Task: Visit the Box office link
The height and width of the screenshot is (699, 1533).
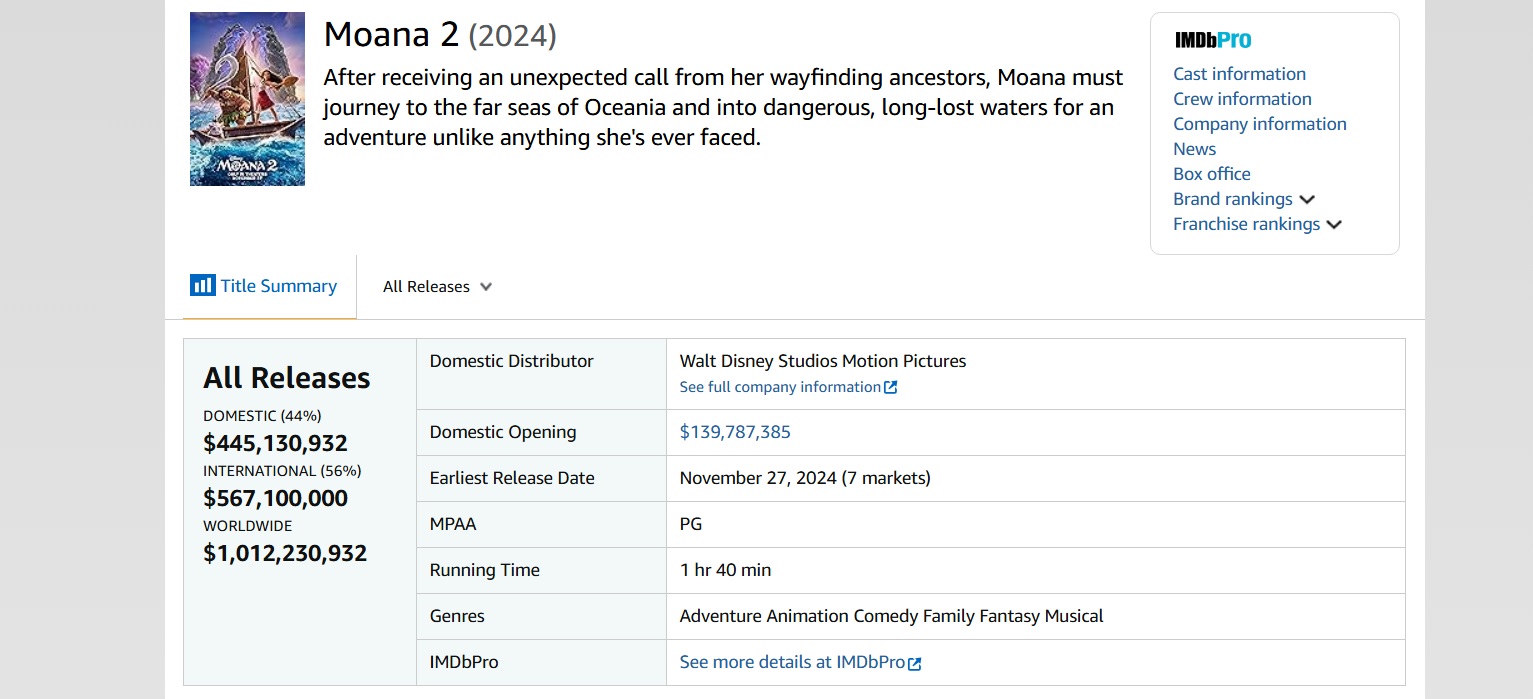Action: (x=1211, y=174)
